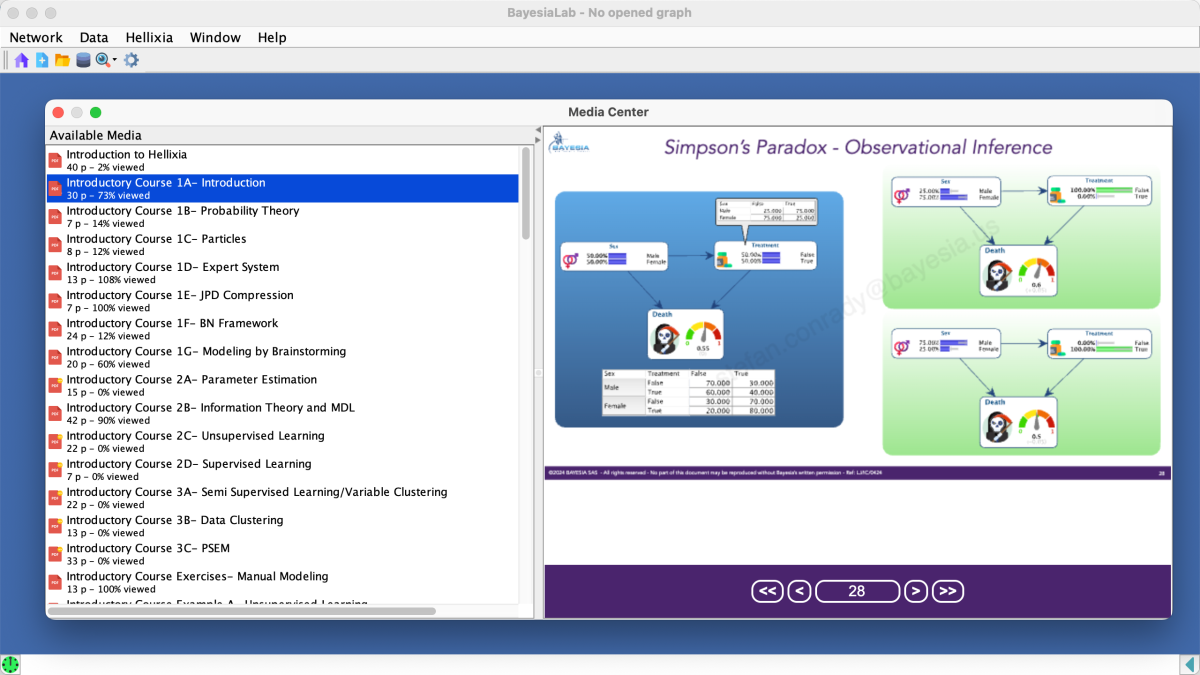
Task: Open the Window menu
Action: click(x=215, y=37)
